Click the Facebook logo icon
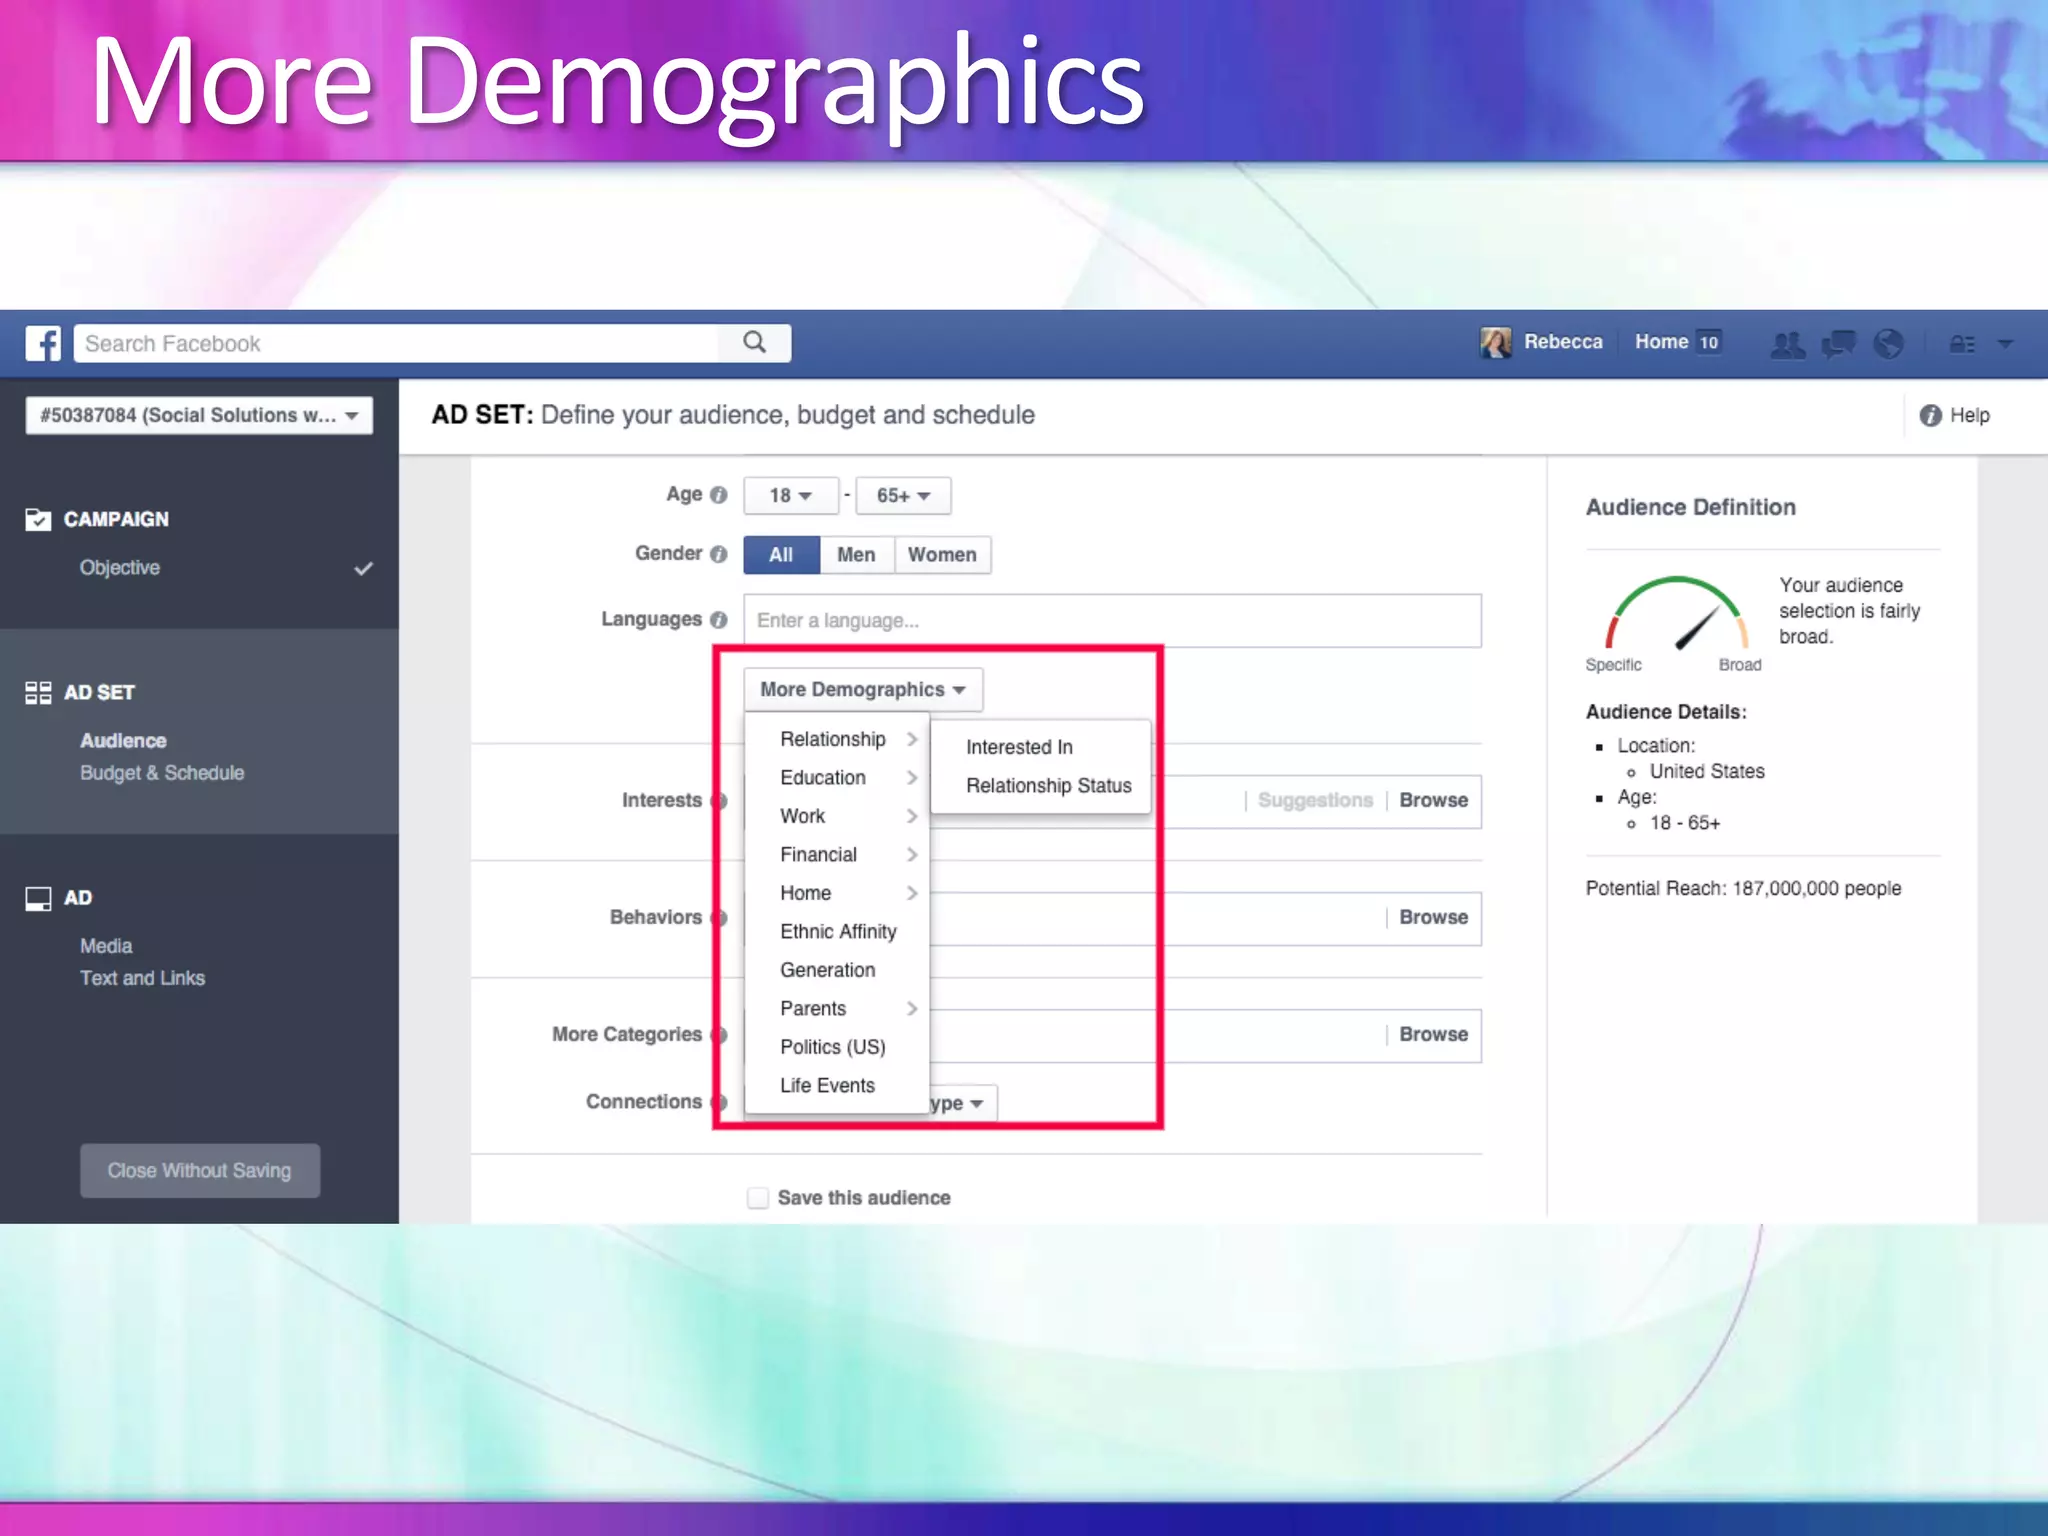The height and width of the screenshot is (1536, 2048). [x=43, y=343]
